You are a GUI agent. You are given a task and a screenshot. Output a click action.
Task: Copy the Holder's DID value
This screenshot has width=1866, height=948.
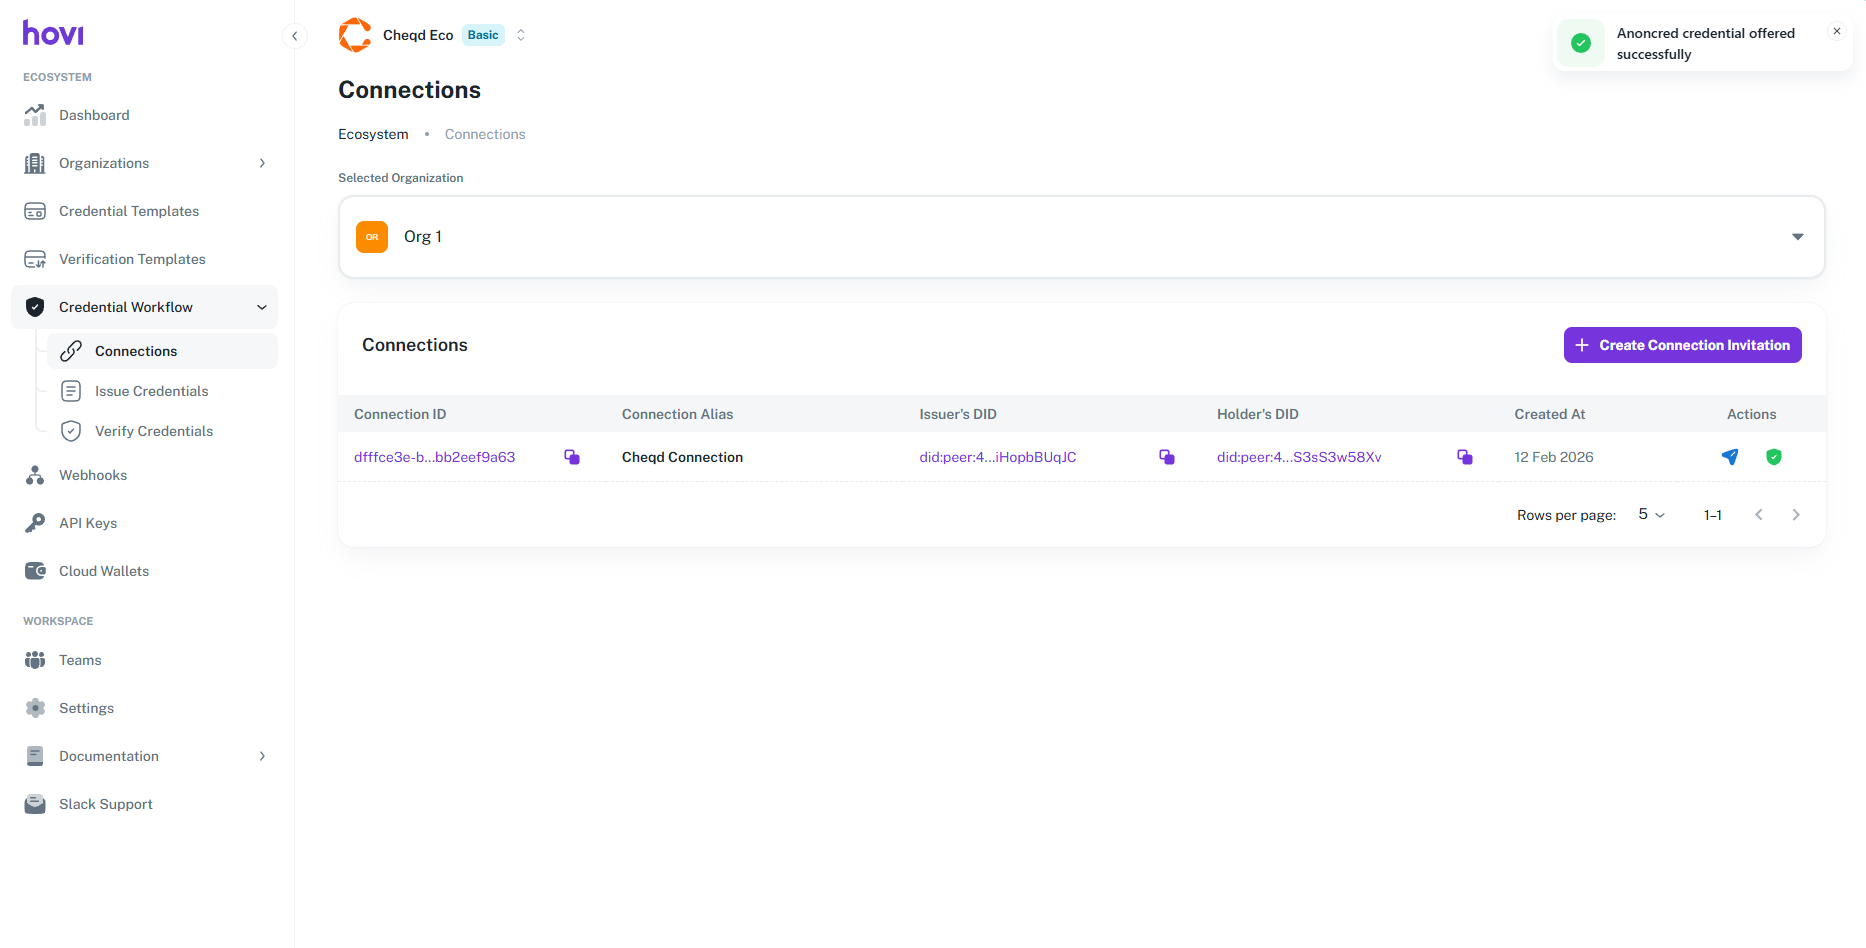(x=1464, y=457)
